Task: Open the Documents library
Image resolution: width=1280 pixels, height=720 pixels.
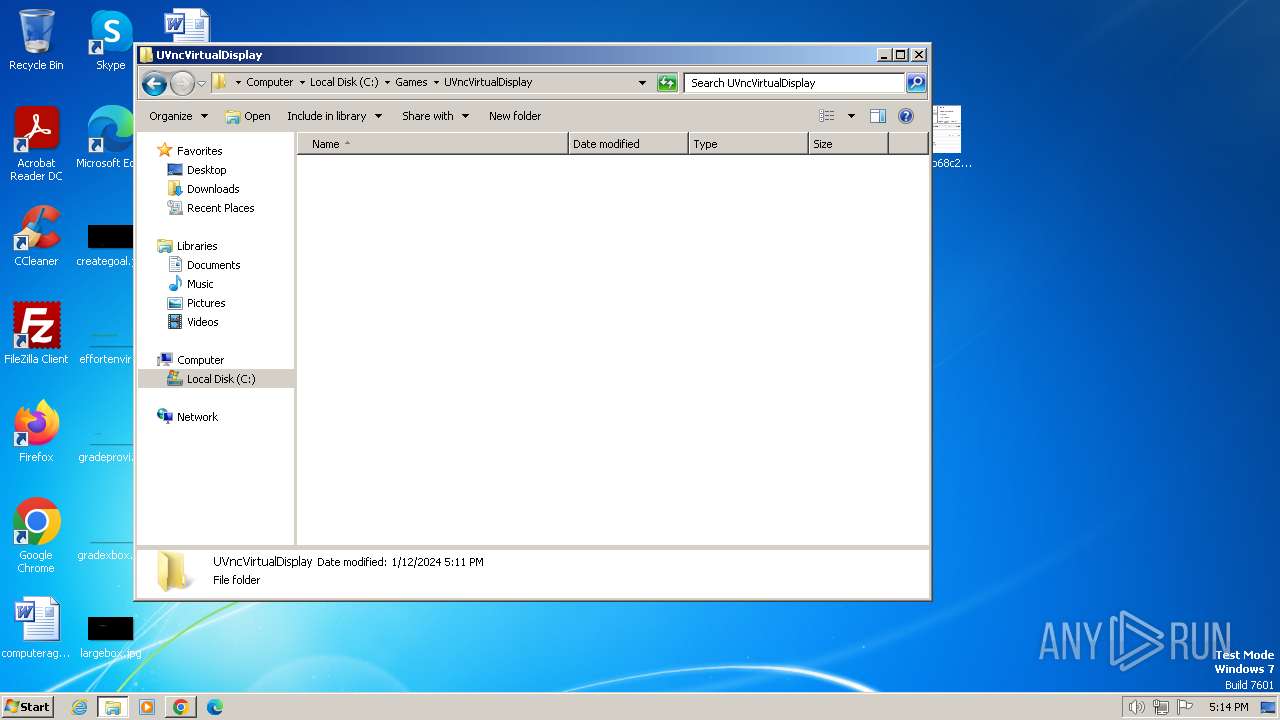Action: pyautogui.click(x=213, y=265)
